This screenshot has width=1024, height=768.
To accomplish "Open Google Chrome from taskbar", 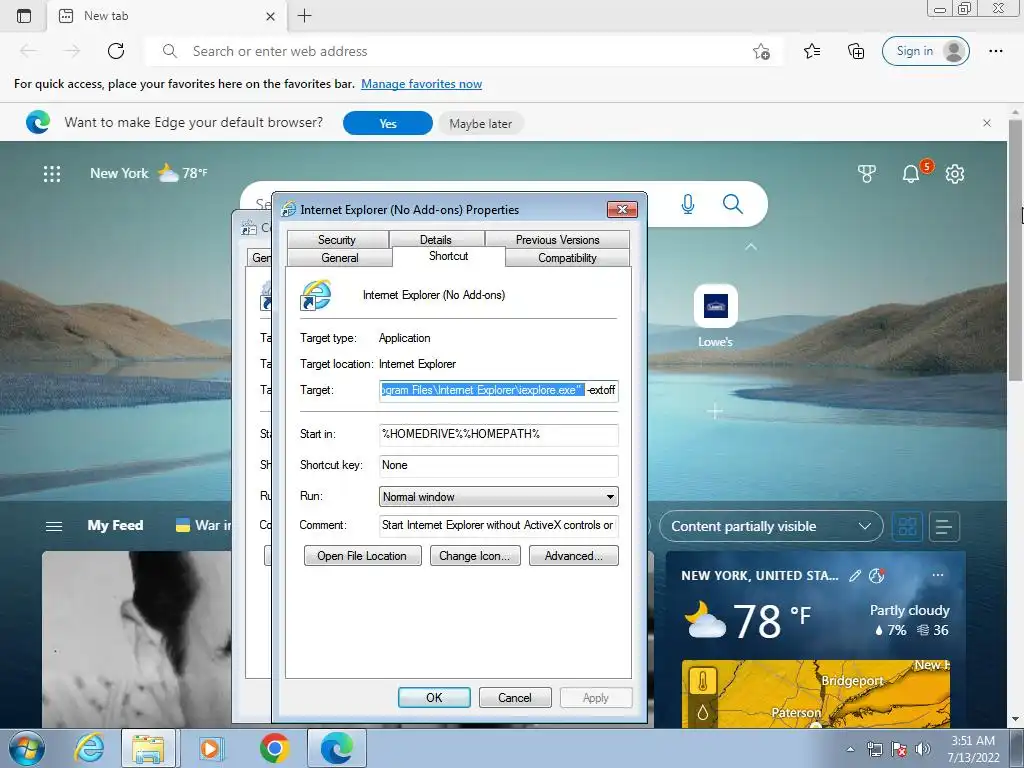I will click(274, 748).
